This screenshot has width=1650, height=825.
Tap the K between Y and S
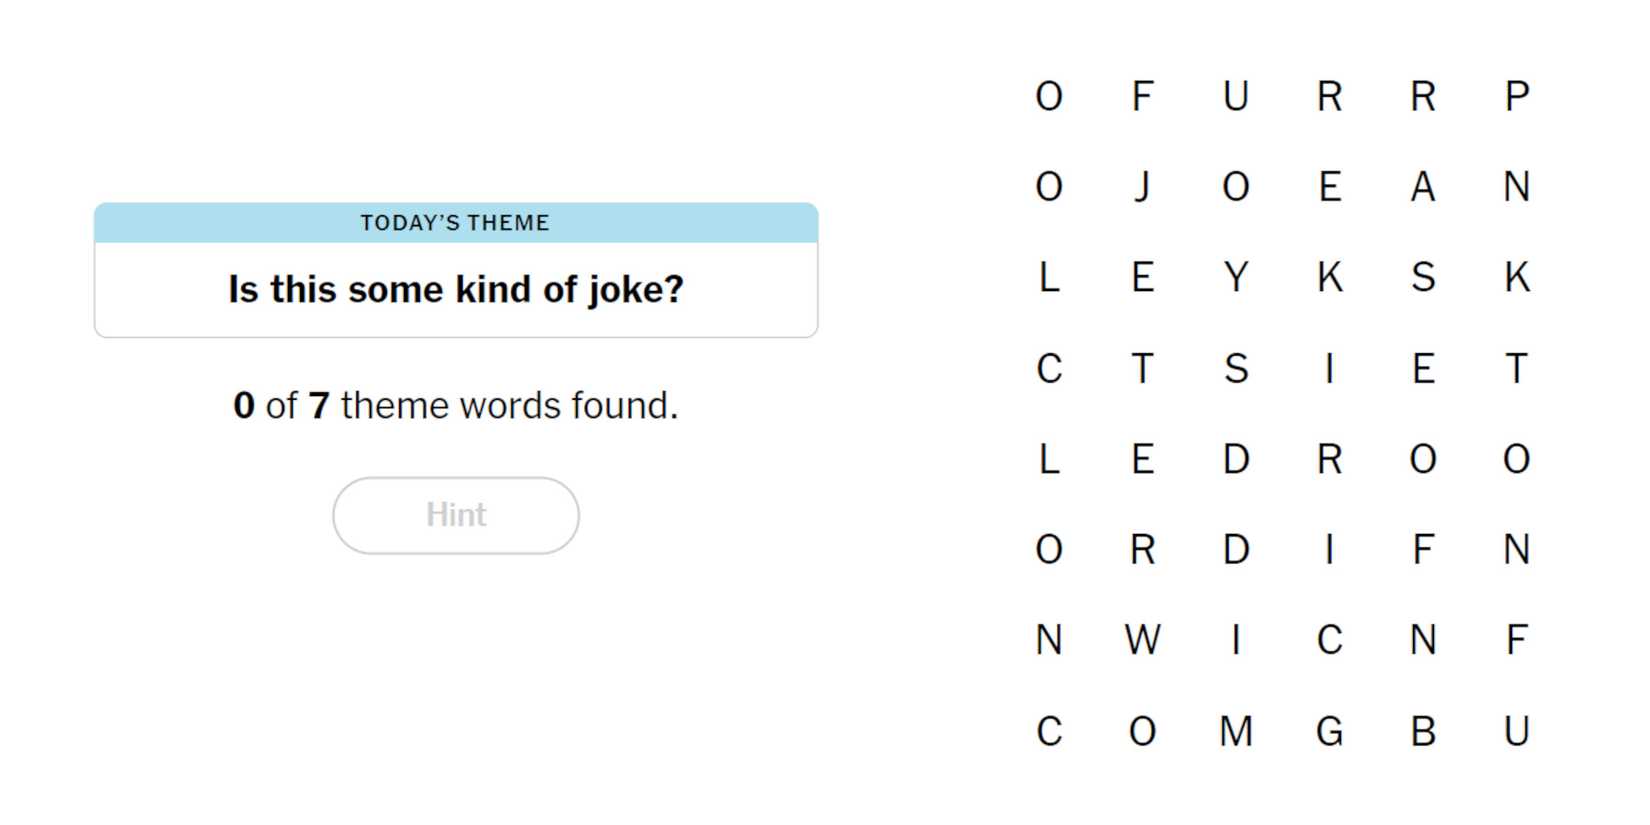point(1329,277)
